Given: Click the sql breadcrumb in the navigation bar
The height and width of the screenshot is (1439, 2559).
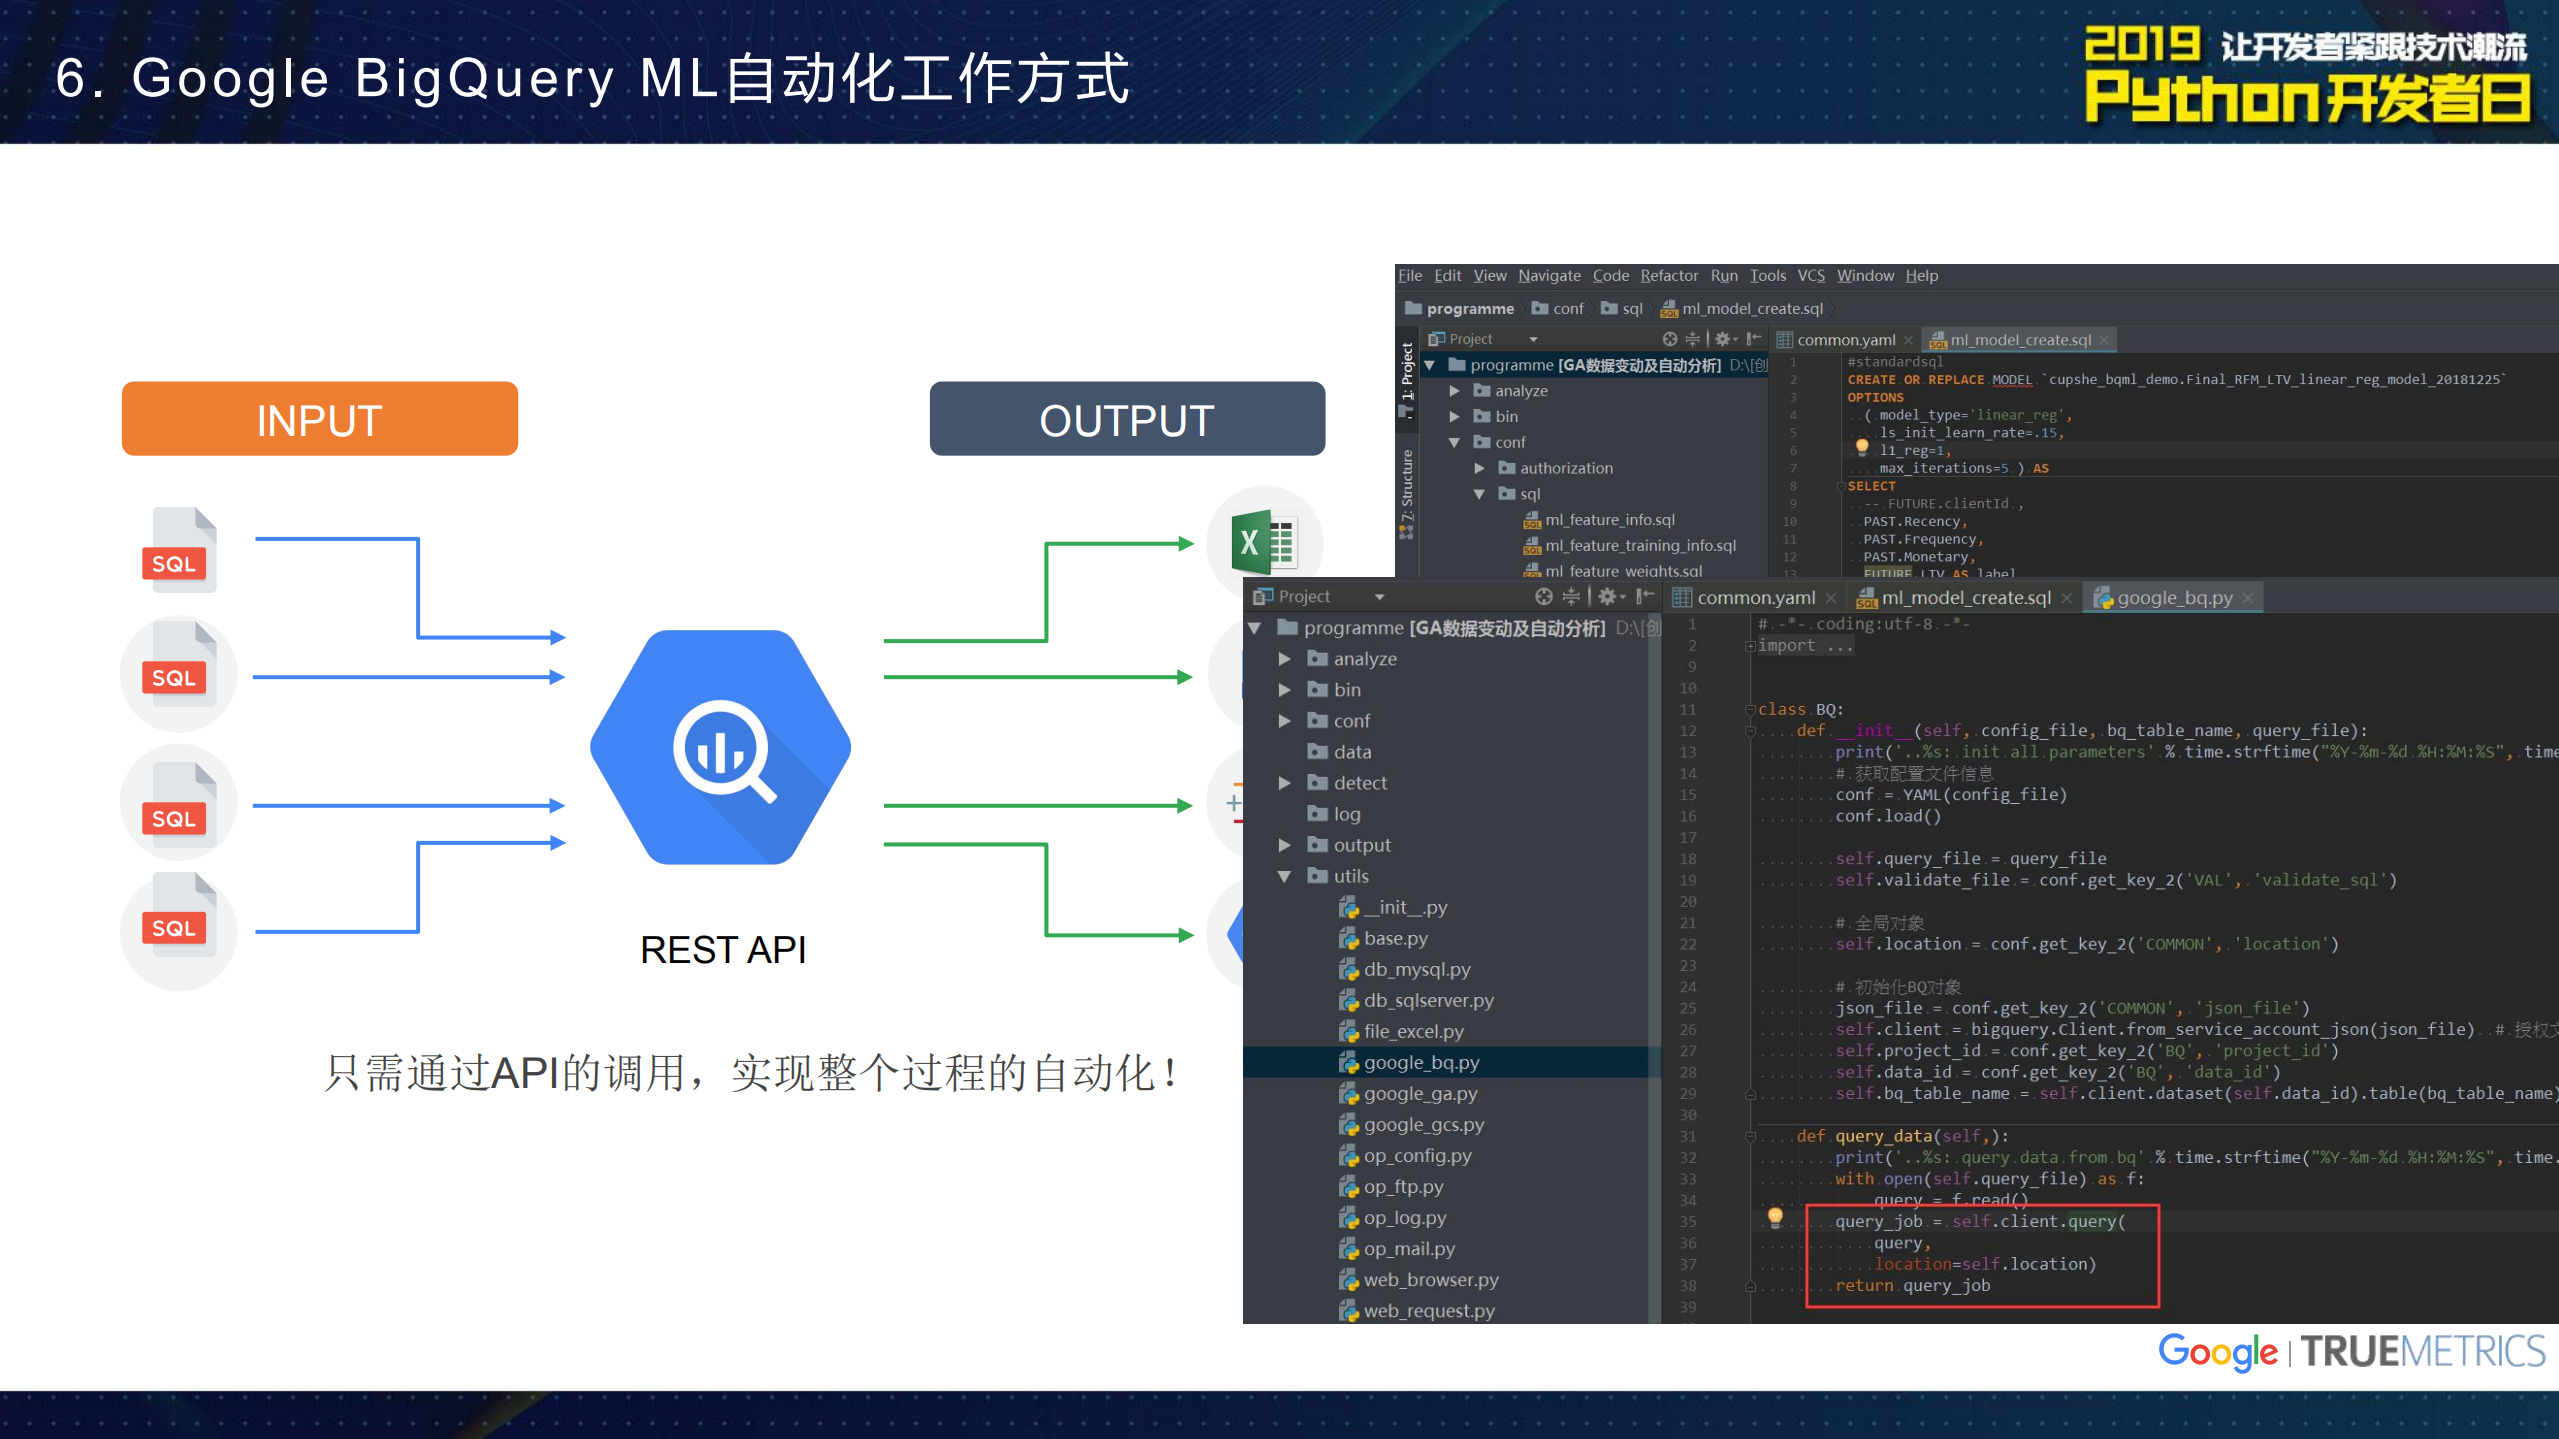Looking at the screenshot, I should [1630, 308].
